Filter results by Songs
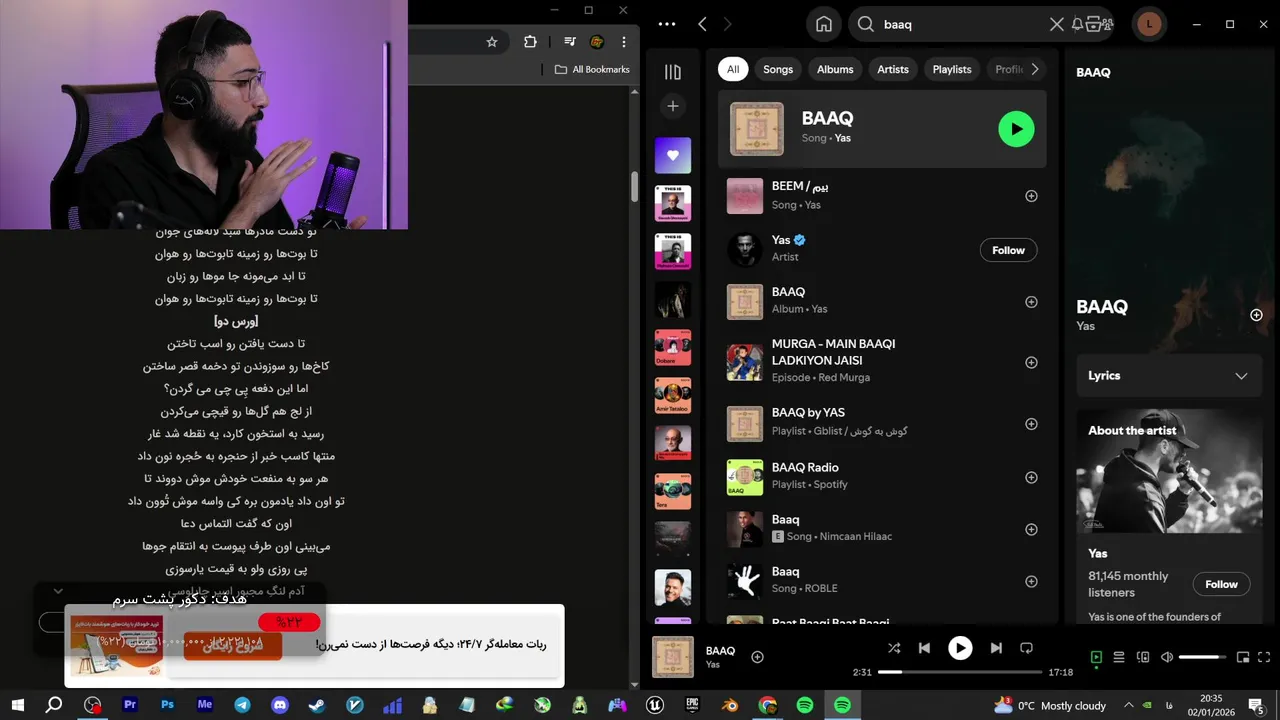Image resolution: width=1280 pixels, height=720 pixels. (778, 69)
